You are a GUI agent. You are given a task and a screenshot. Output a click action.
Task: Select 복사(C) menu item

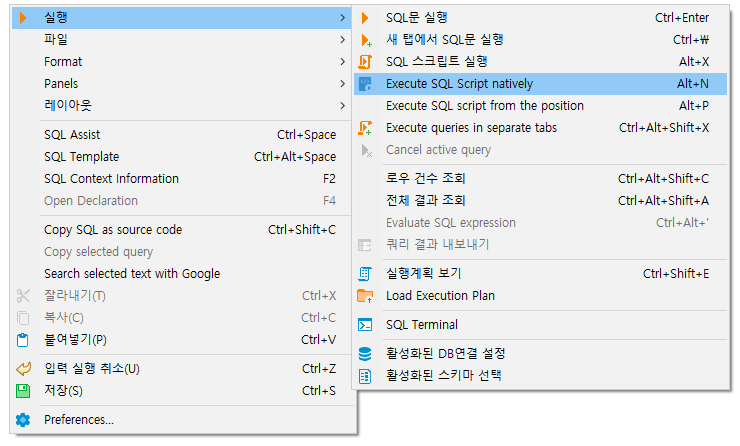coord(181,318)
